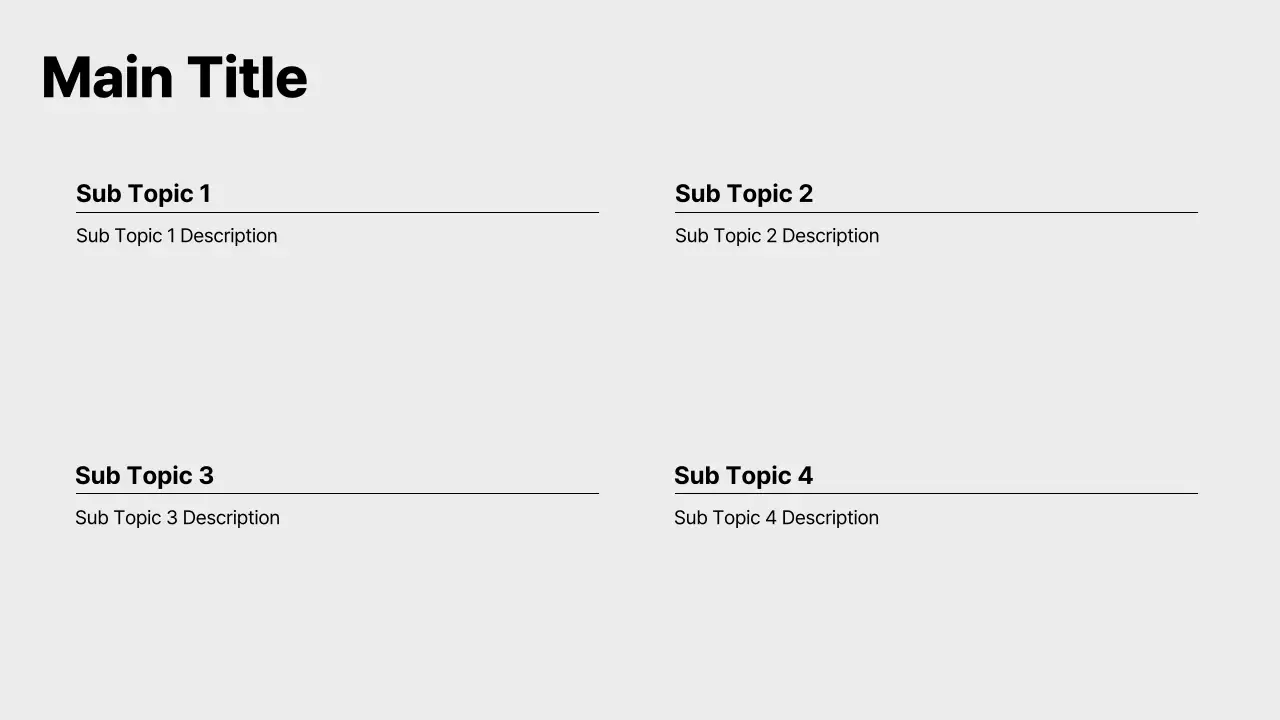This screenshot has height=720, width=1280.
Task: Click the word "Main" in the title
Action: click(x=106, y=78)
